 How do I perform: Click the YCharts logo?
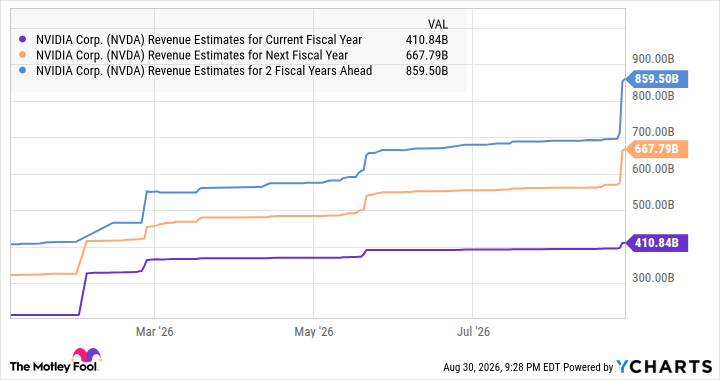[x=664, y=367]
